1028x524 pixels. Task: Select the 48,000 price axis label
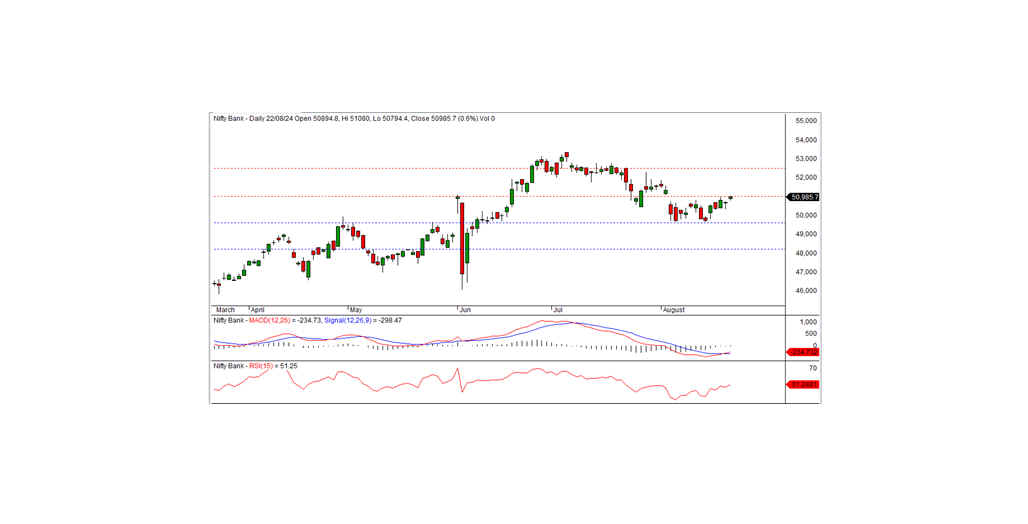click(806, 253)
